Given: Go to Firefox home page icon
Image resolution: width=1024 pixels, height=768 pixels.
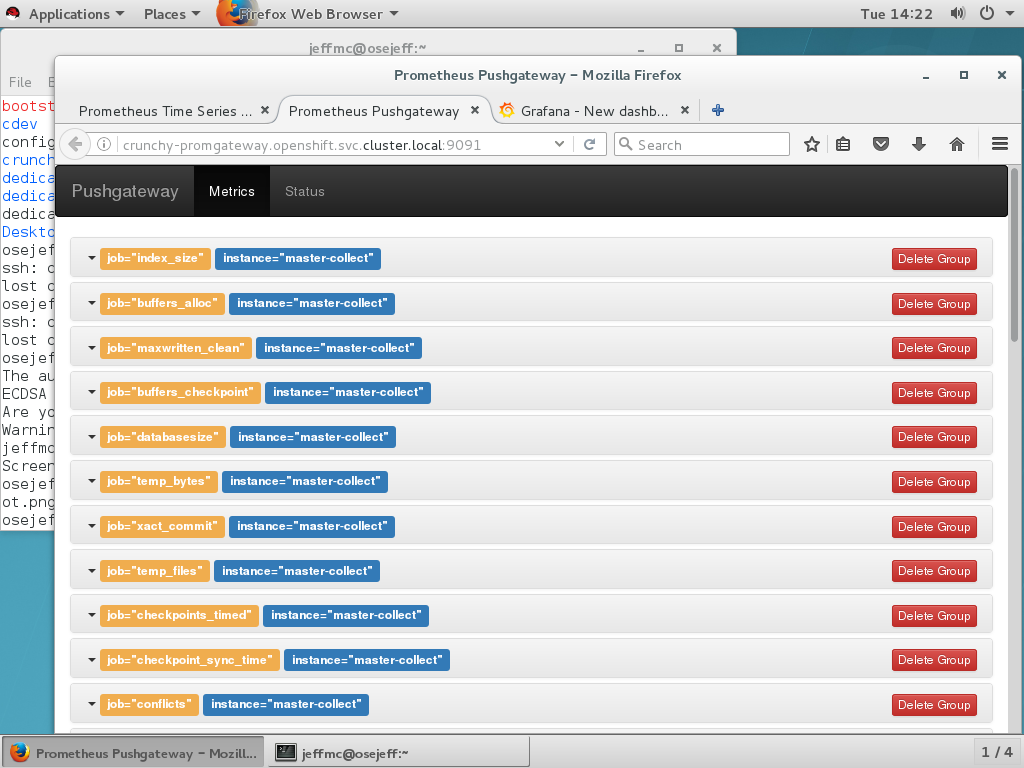Looking at the screenshot, I should pyautogui.click(x=957, y=144).
